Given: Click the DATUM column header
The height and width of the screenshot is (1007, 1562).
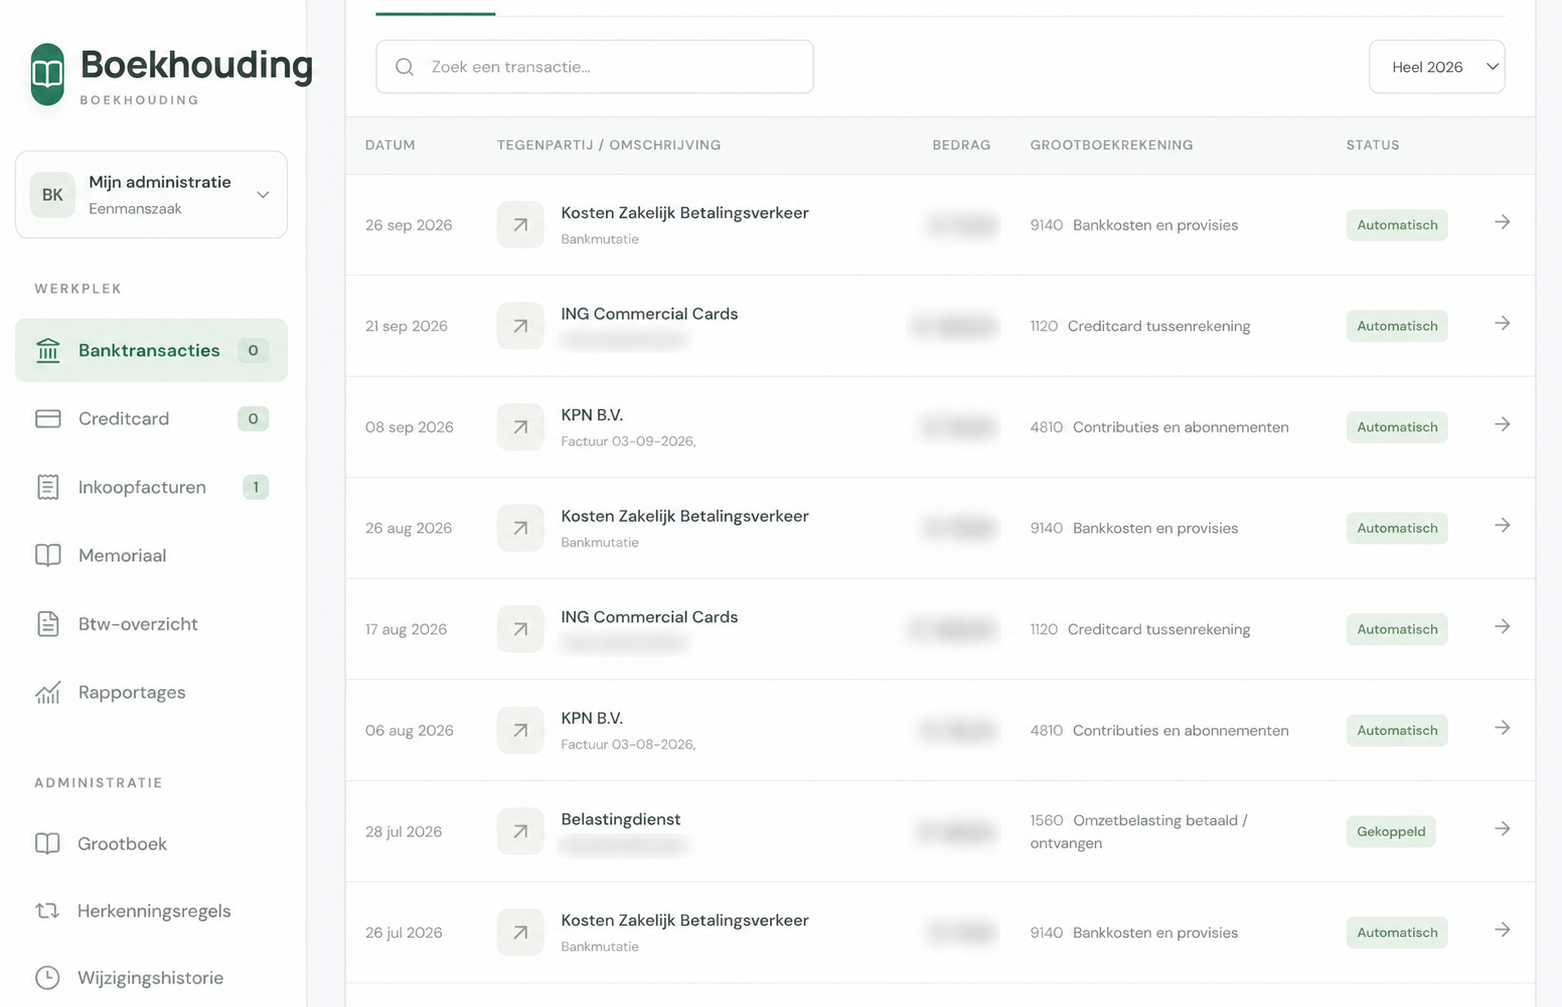Looking at the screenshot, I should [x=390, y=145].
